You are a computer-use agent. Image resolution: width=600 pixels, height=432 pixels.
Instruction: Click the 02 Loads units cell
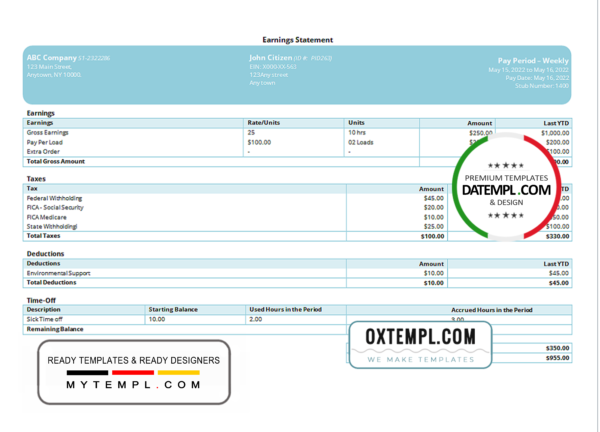[x=361, y=142]
